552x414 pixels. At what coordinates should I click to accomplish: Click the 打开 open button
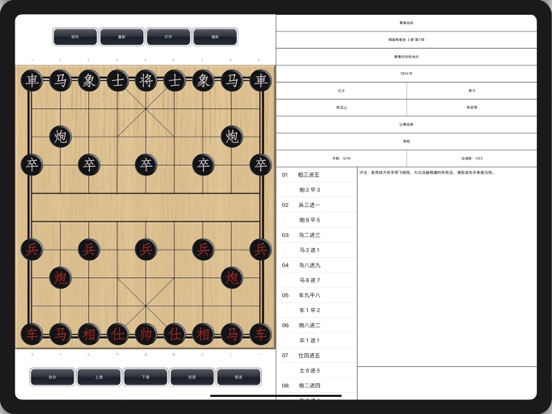169,37
